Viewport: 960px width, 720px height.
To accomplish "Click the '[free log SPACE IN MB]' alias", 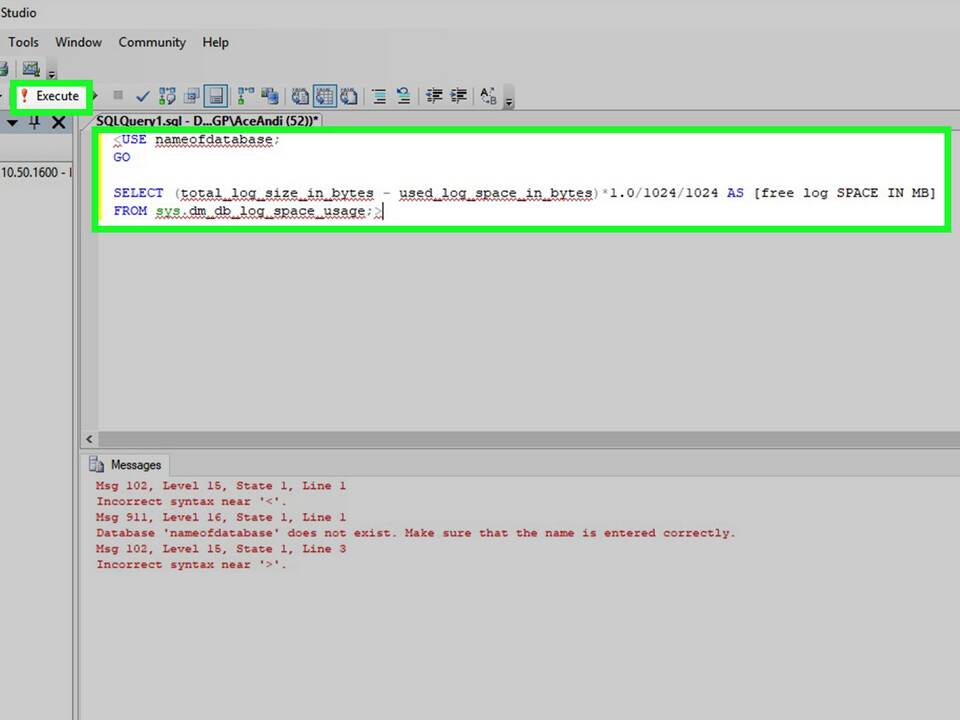I will 844,193.
